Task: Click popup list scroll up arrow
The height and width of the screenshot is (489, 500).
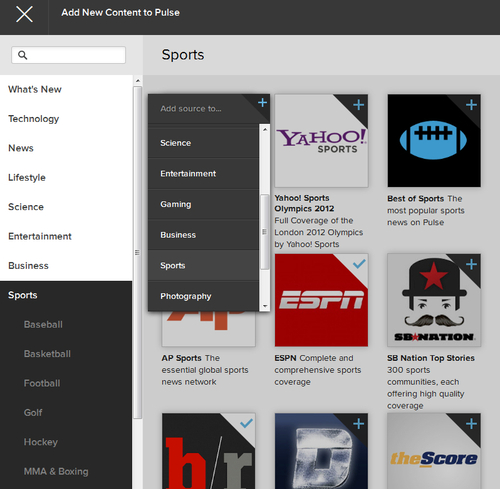Action: point(265,129)
